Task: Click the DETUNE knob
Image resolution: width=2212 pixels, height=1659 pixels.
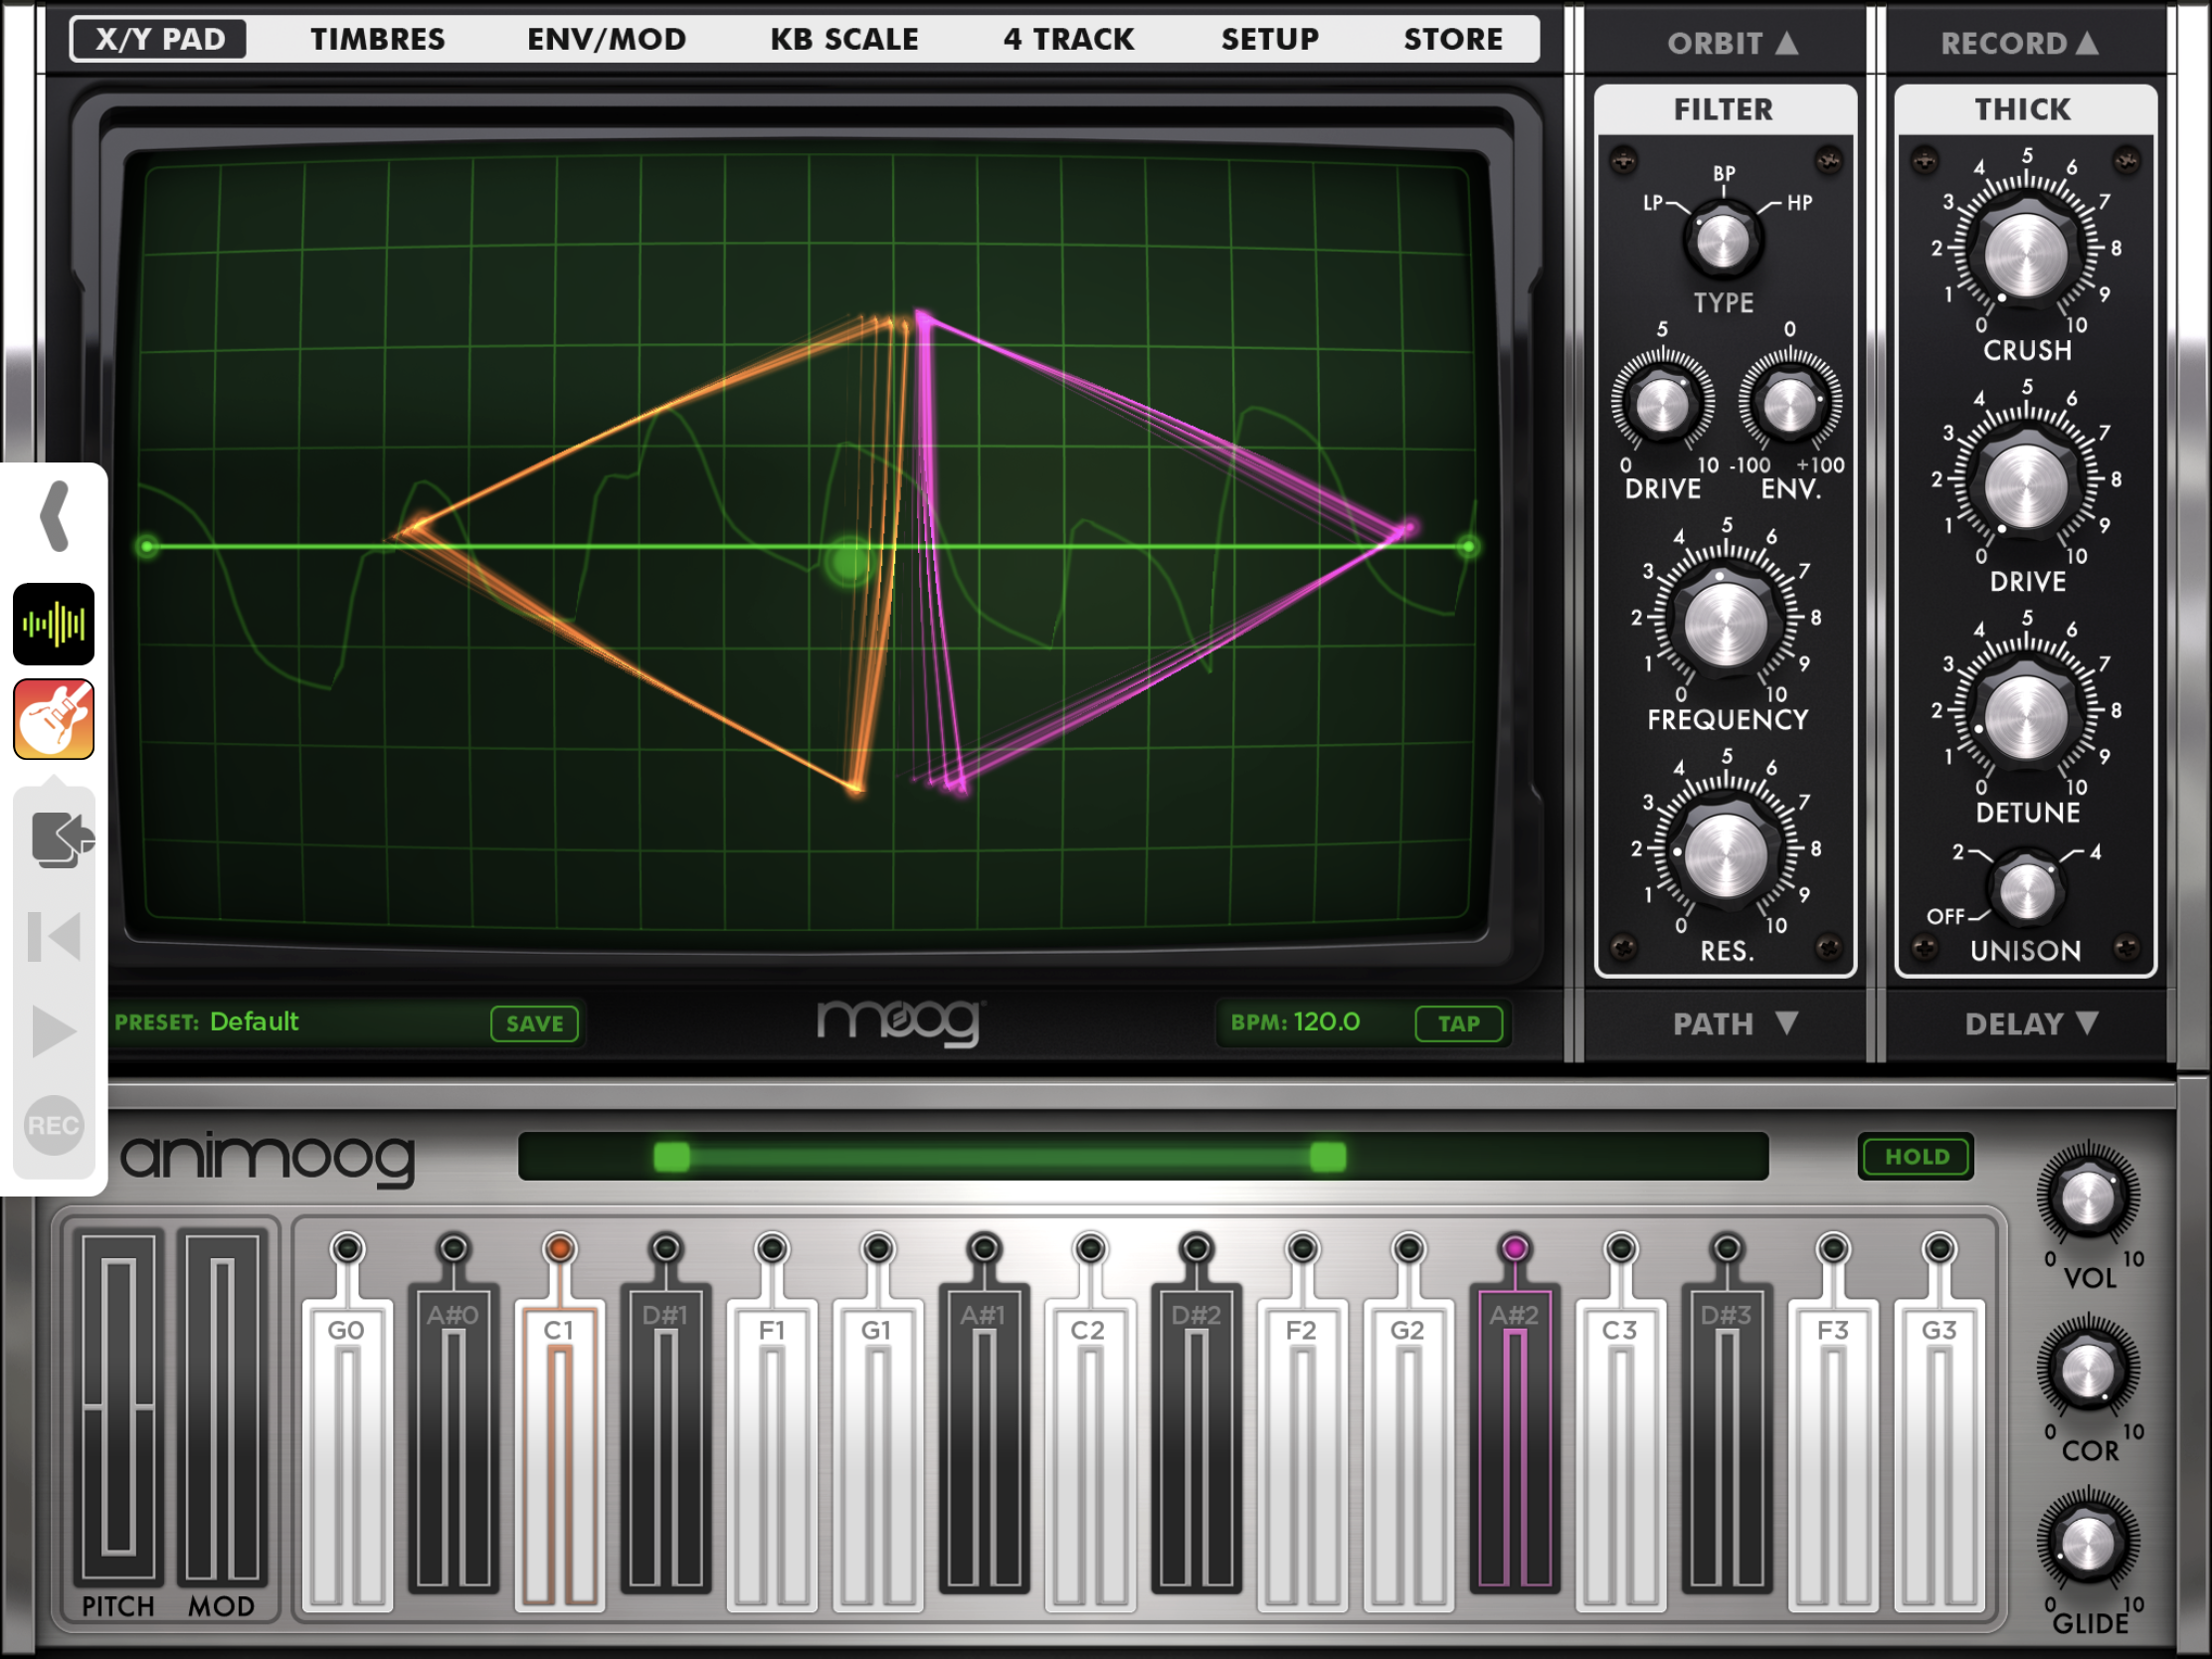Action: click(2026, 717)
